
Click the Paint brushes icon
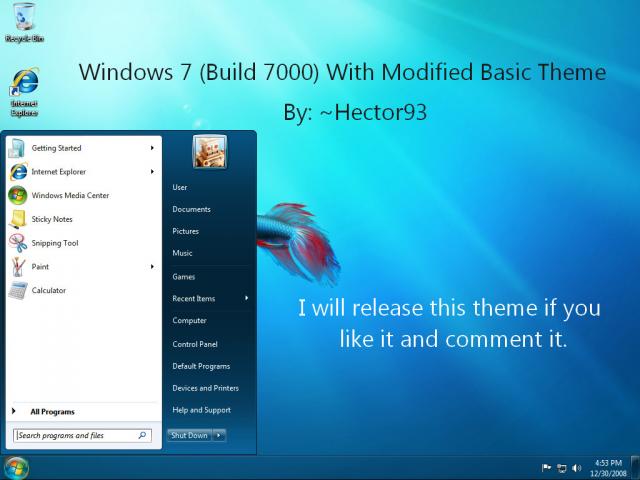[x=18, y=267]
